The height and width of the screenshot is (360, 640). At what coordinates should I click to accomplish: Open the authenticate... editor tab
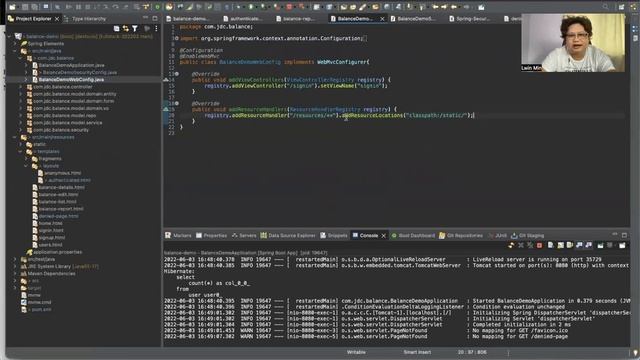243,19
